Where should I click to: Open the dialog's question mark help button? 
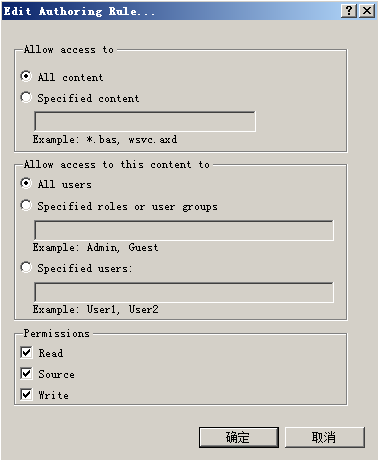coord(349,11)
